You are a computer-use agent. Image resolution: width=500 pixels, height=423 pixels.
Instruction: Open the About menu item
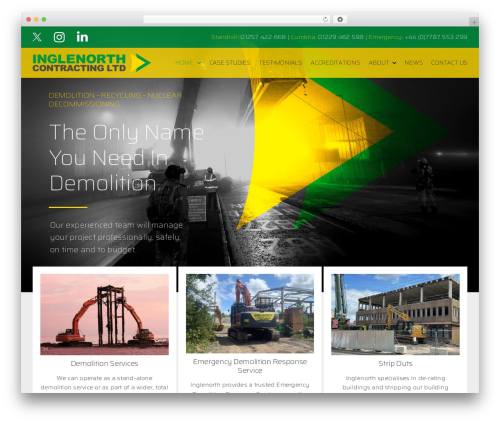(x=379, y=63)
